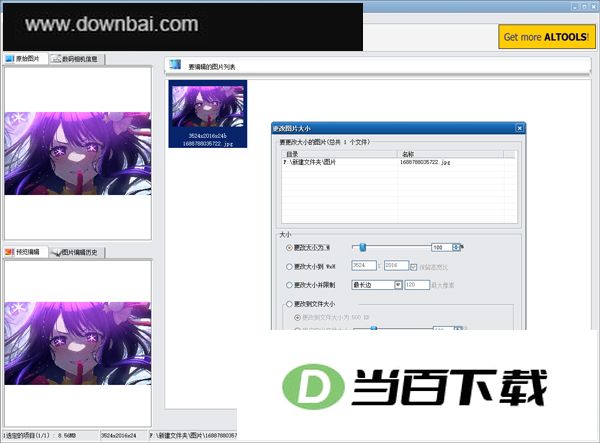Click the percent value field showing 100

click(x=442, y=248)
